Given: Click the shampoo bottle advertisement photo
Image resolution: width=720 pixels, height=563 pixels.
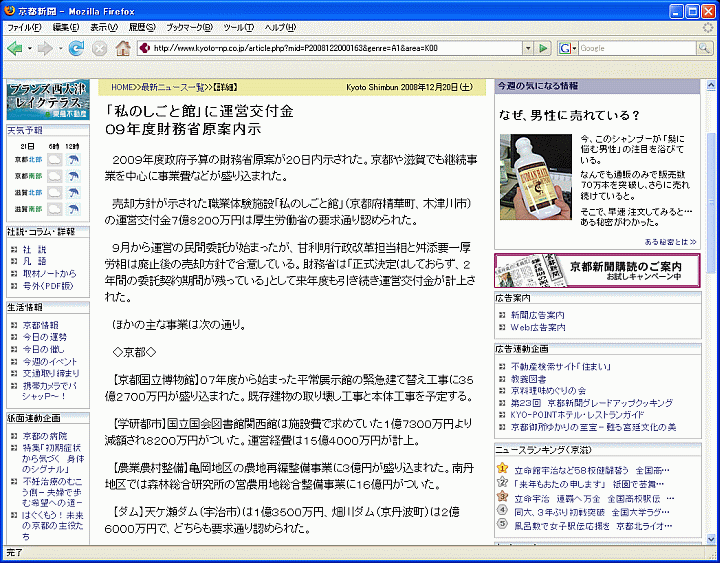Looking at the screenshot, I should (x=535, y=177).
